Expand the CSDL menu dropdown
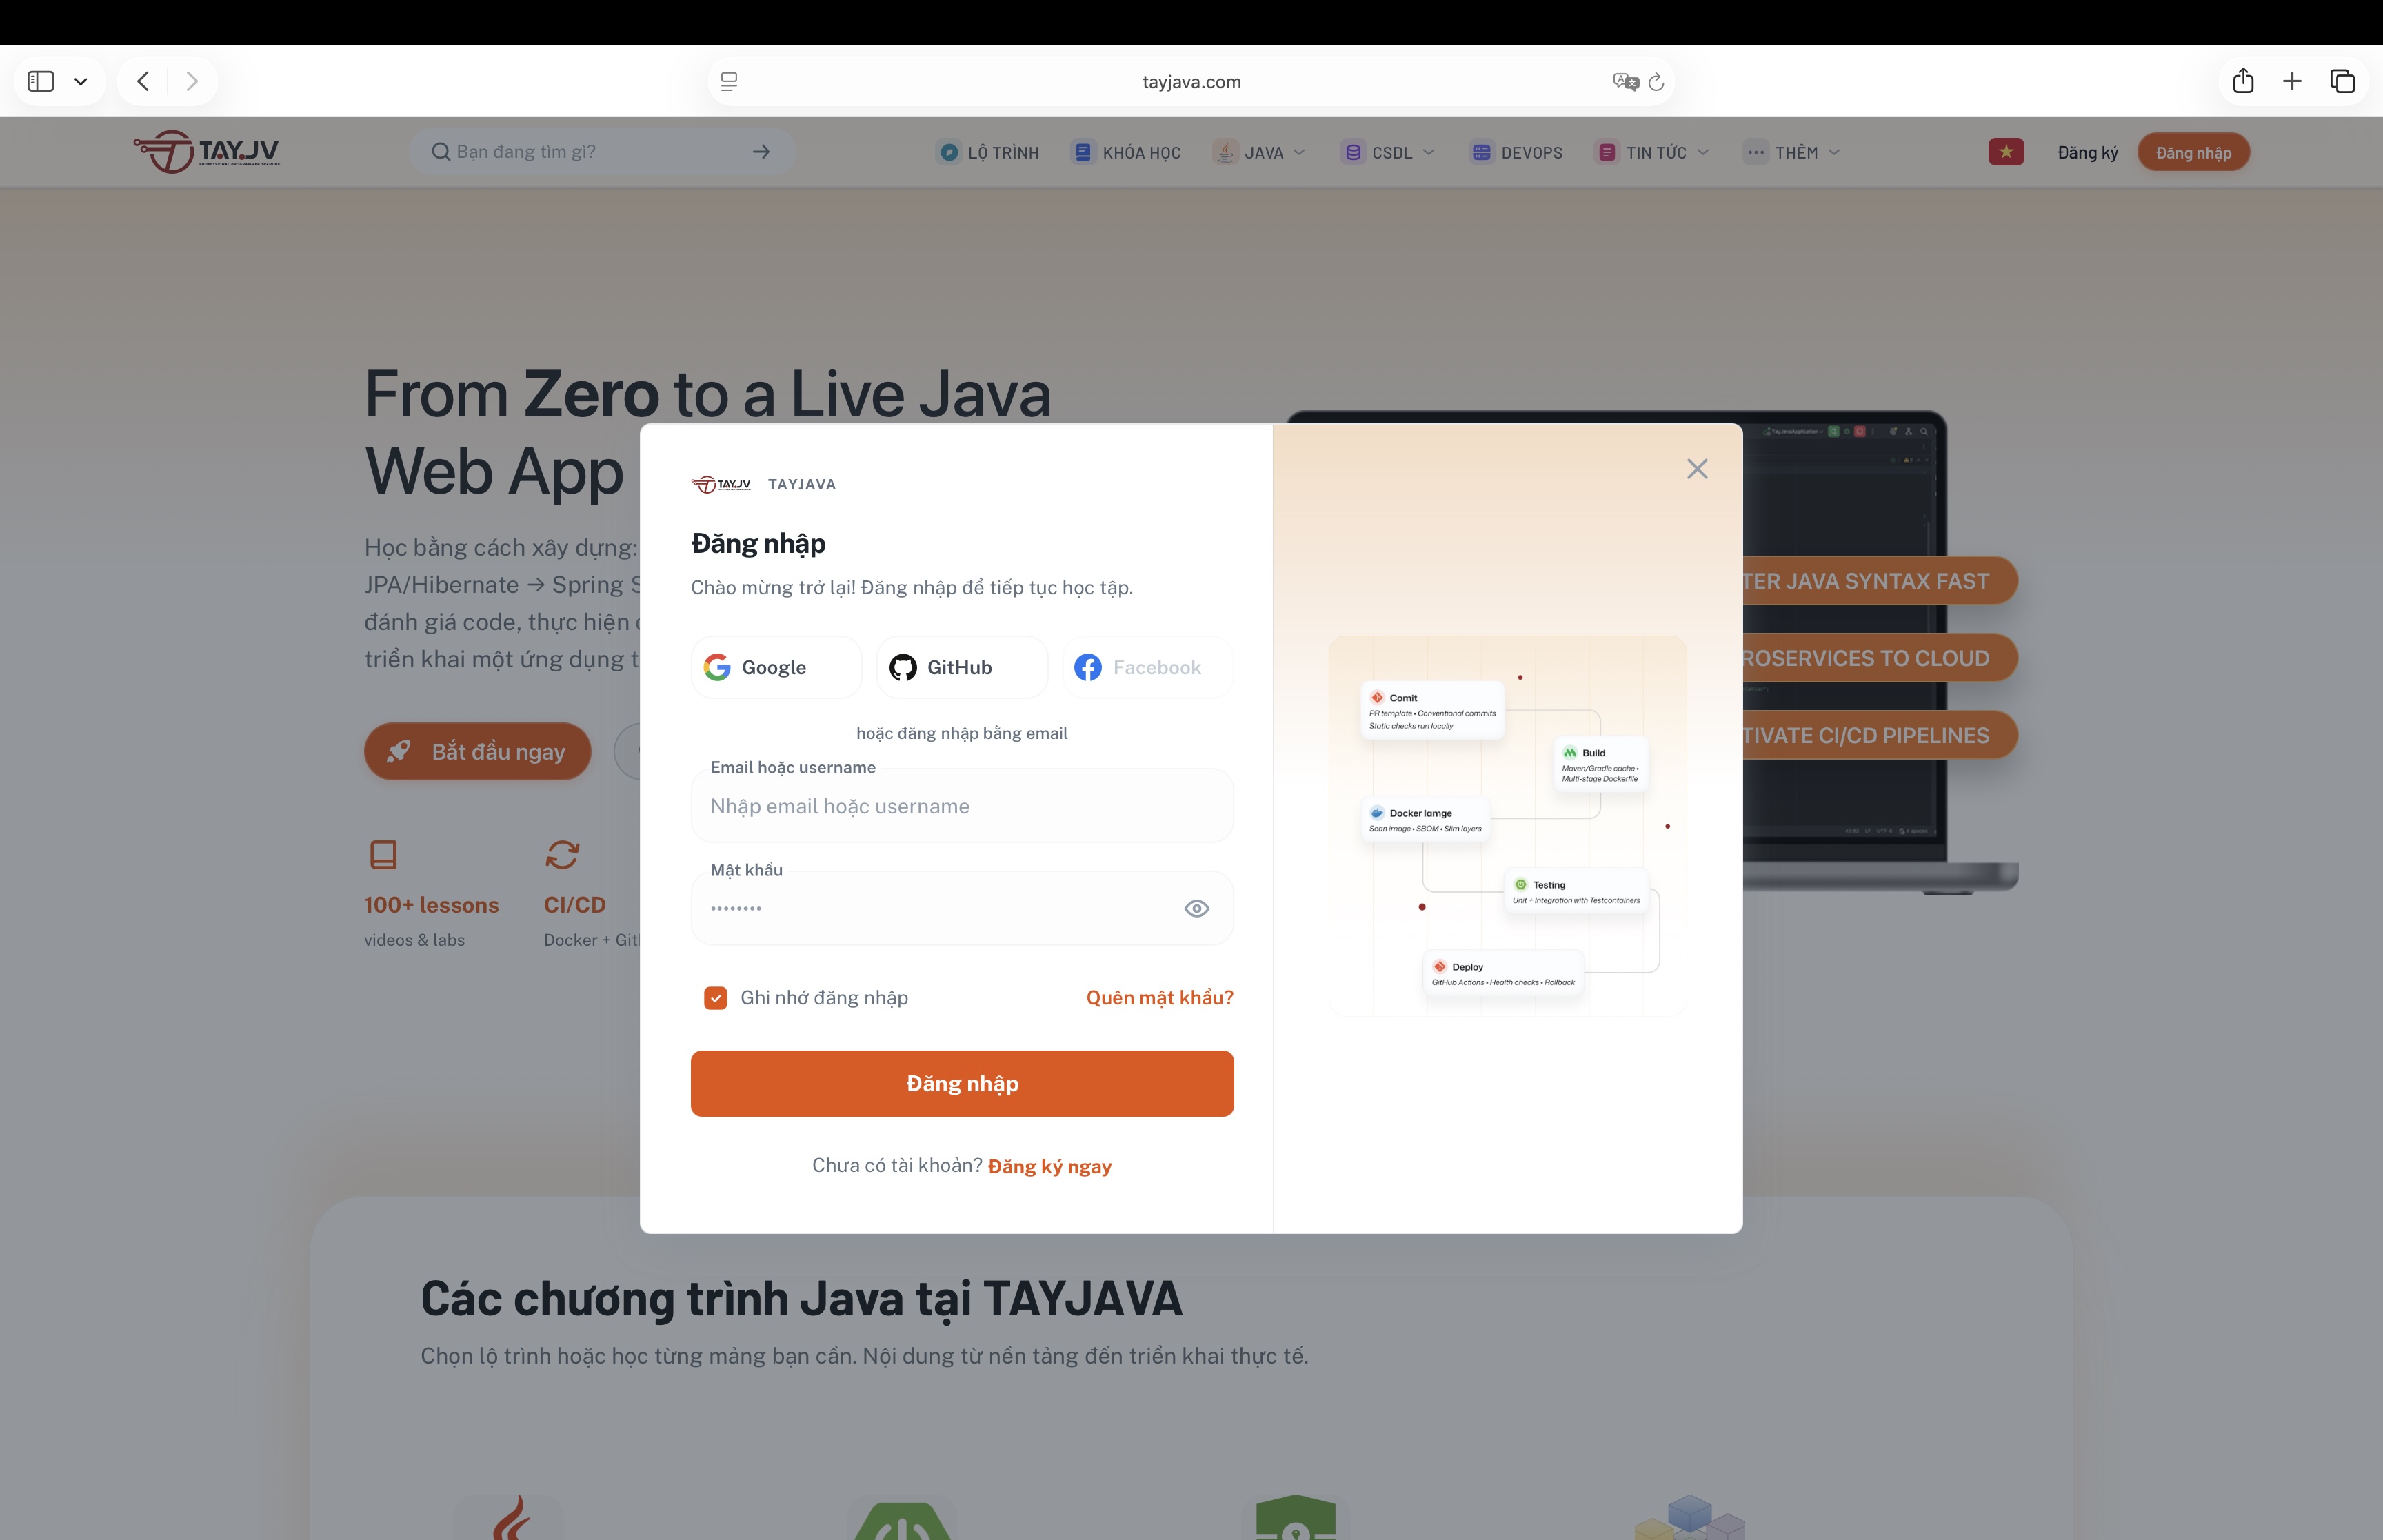Image resolution: width=2383 pixels, height=1540 pixels. click(x=1388, y=152)
